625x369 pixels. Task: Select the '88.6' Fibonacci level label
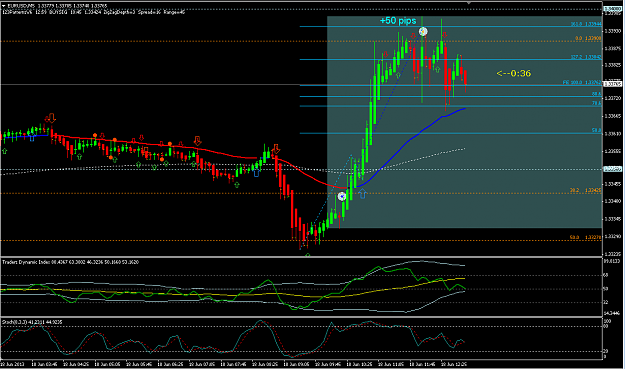point(596,94)
